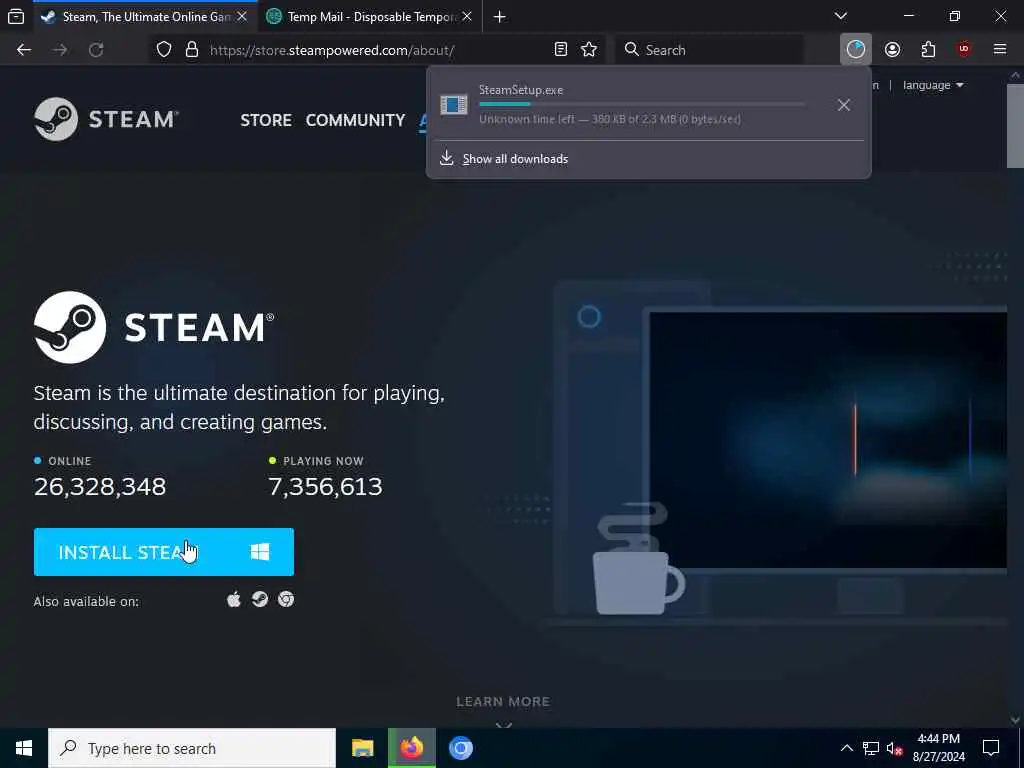Click the page vertical scrollbar thumb

1016,125
